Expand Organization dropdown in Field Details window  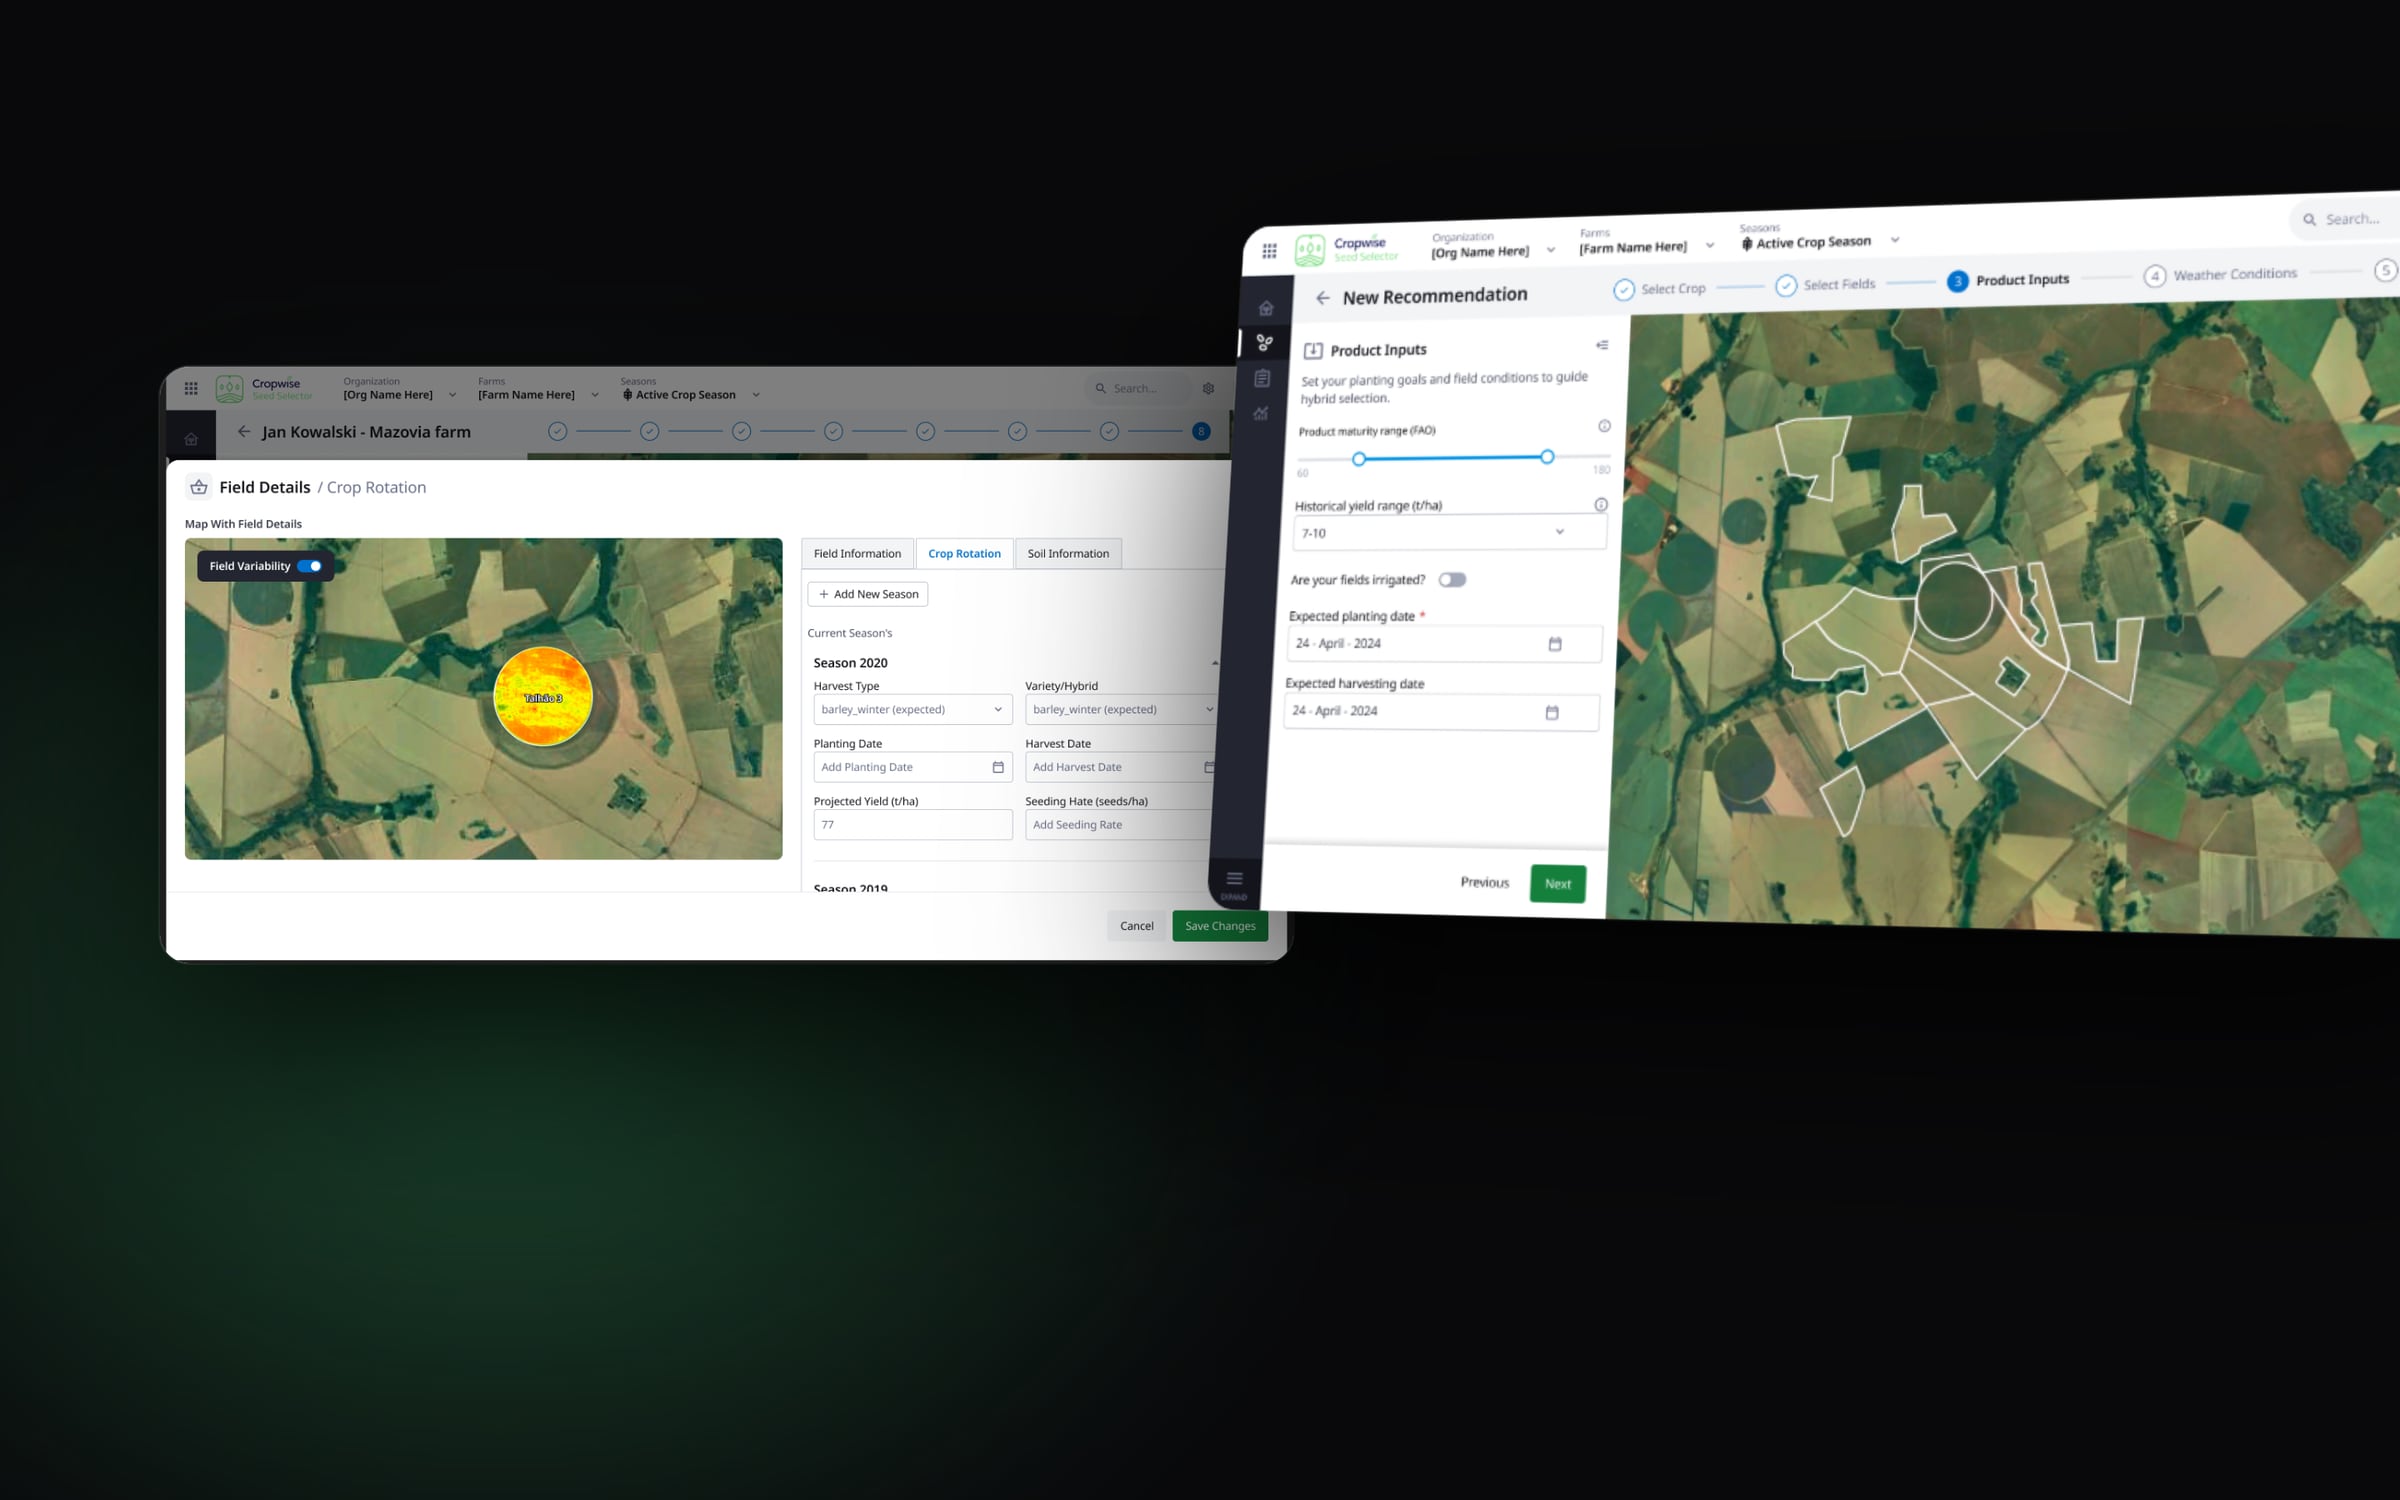coord(452,395)
